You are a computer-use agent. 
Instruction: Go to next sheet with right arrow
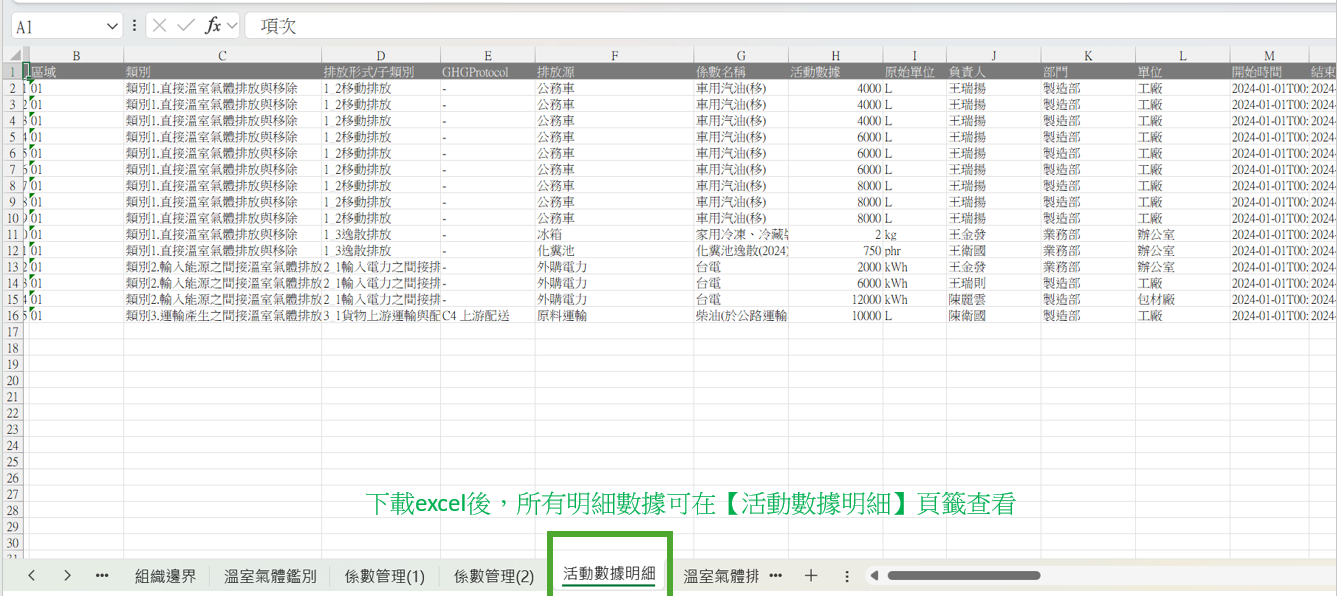click(x=67, y=576)
